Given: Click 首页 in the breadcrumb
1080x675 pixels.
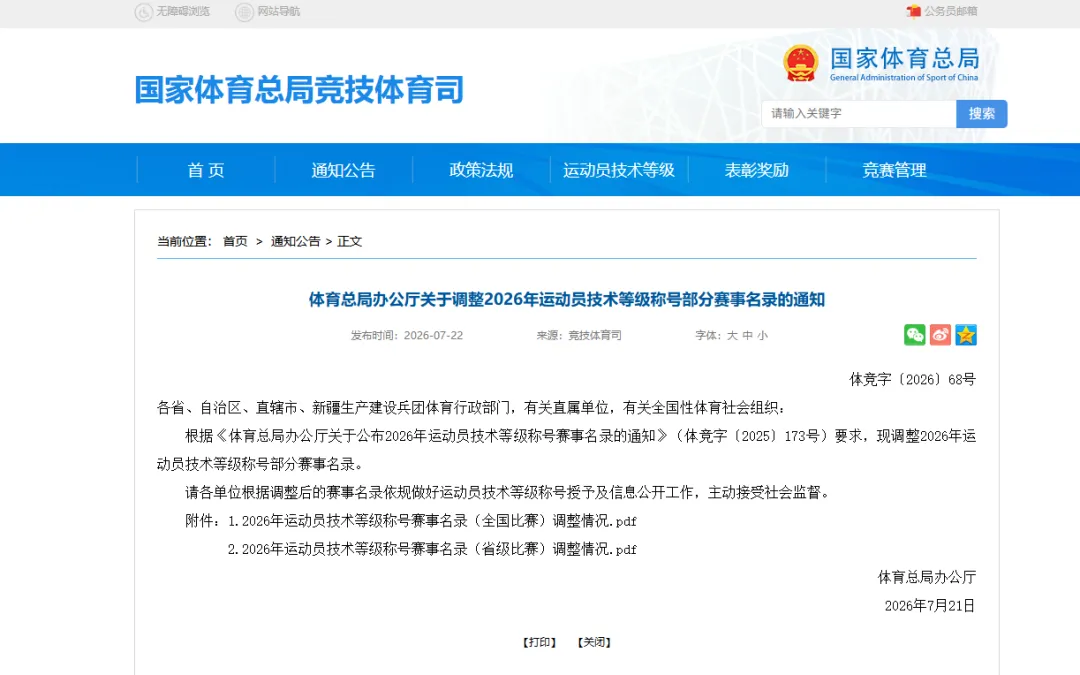Looking at the screenshot, I should point(235,241).
